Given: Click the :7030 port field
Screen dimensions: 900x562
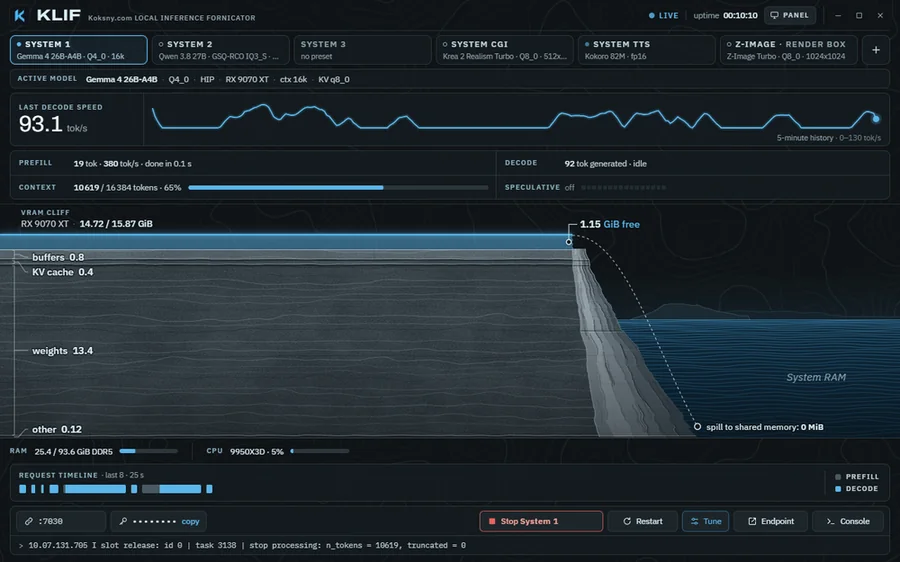Looking at the screenshot, I should 61,521.
